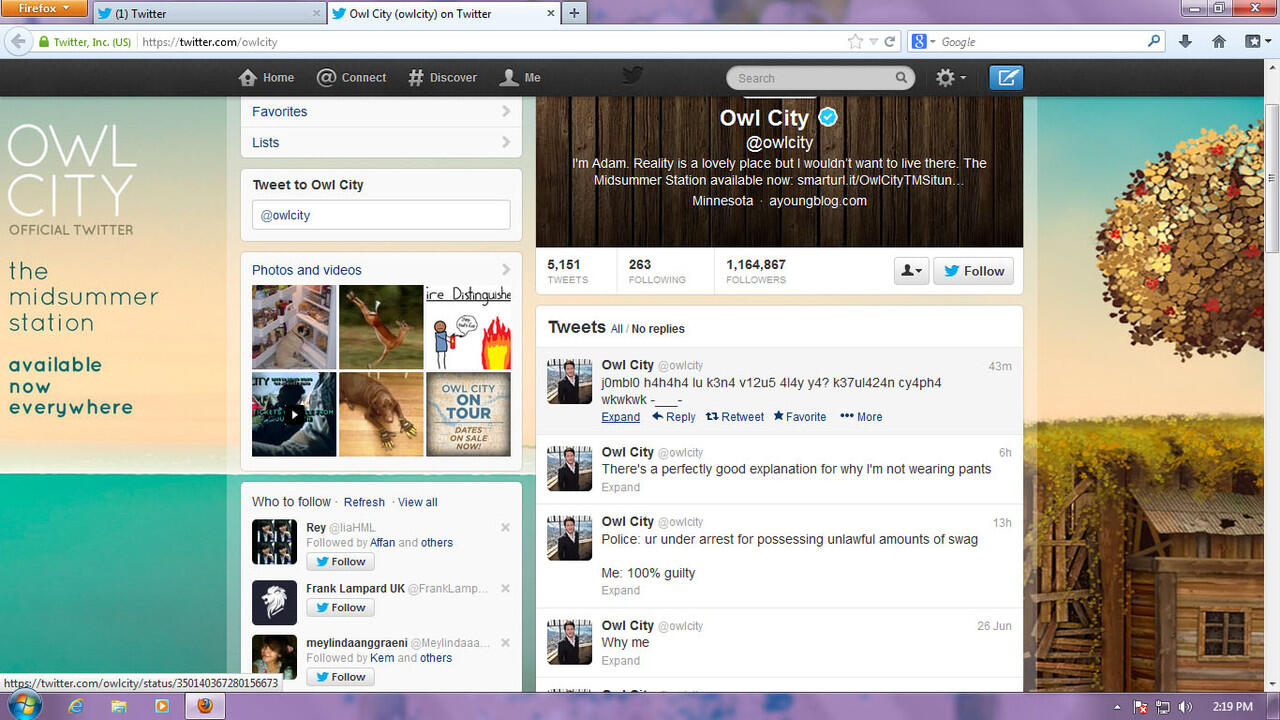Image resolution: width=1280 pixels, height=720 pixels.
Task: Dismiss the Rey suggestion
Action: pyautogui.click(x=505, y=528)
